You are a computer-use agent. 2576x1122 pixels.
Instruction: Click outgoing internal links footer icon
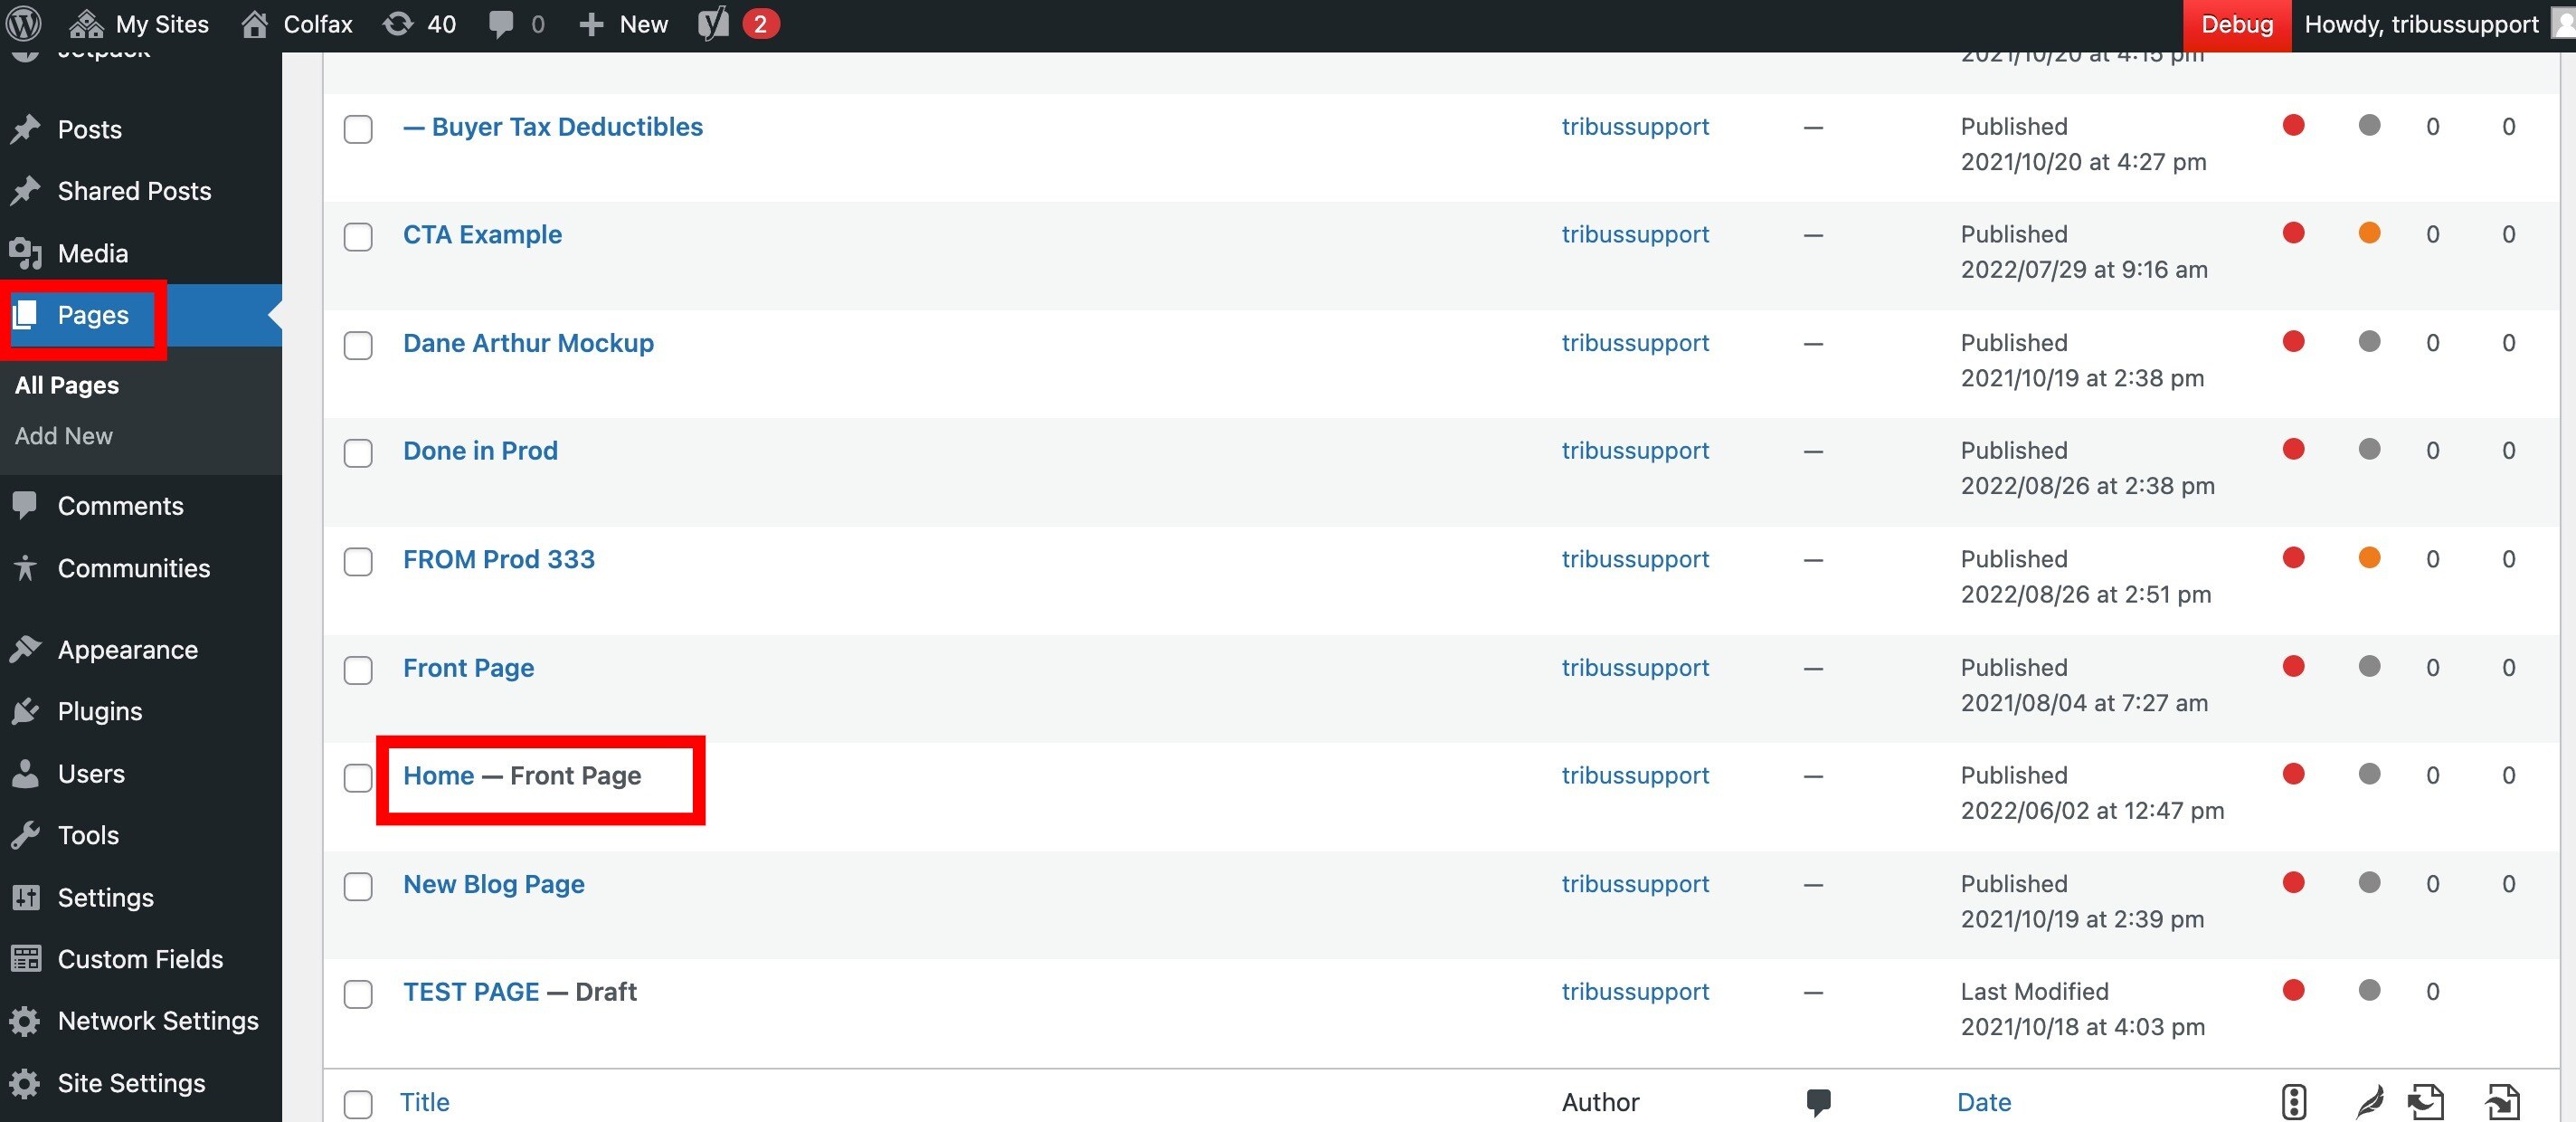2426,1102
